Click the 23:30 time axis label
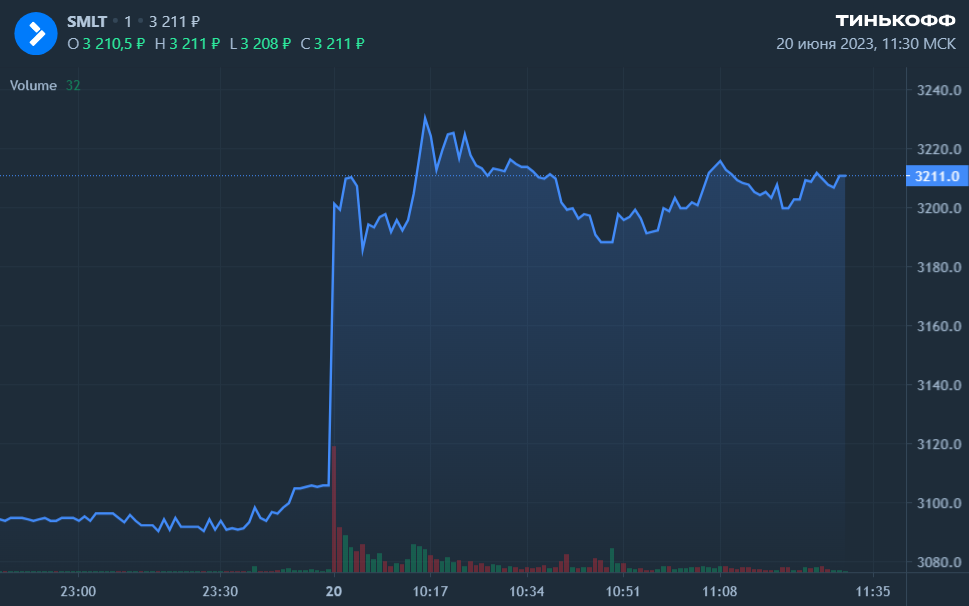 pos(220,591)
